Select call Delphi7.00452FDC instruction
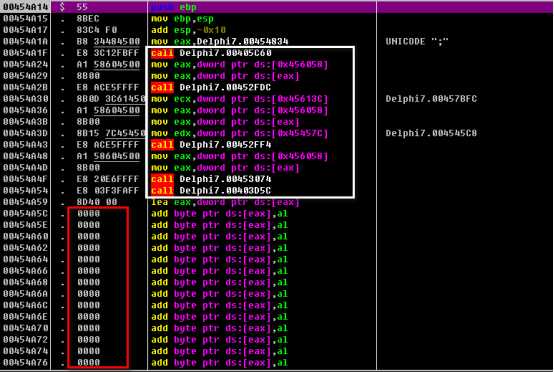The height and width of the screenshot is (372, 554). pos(211,87)
